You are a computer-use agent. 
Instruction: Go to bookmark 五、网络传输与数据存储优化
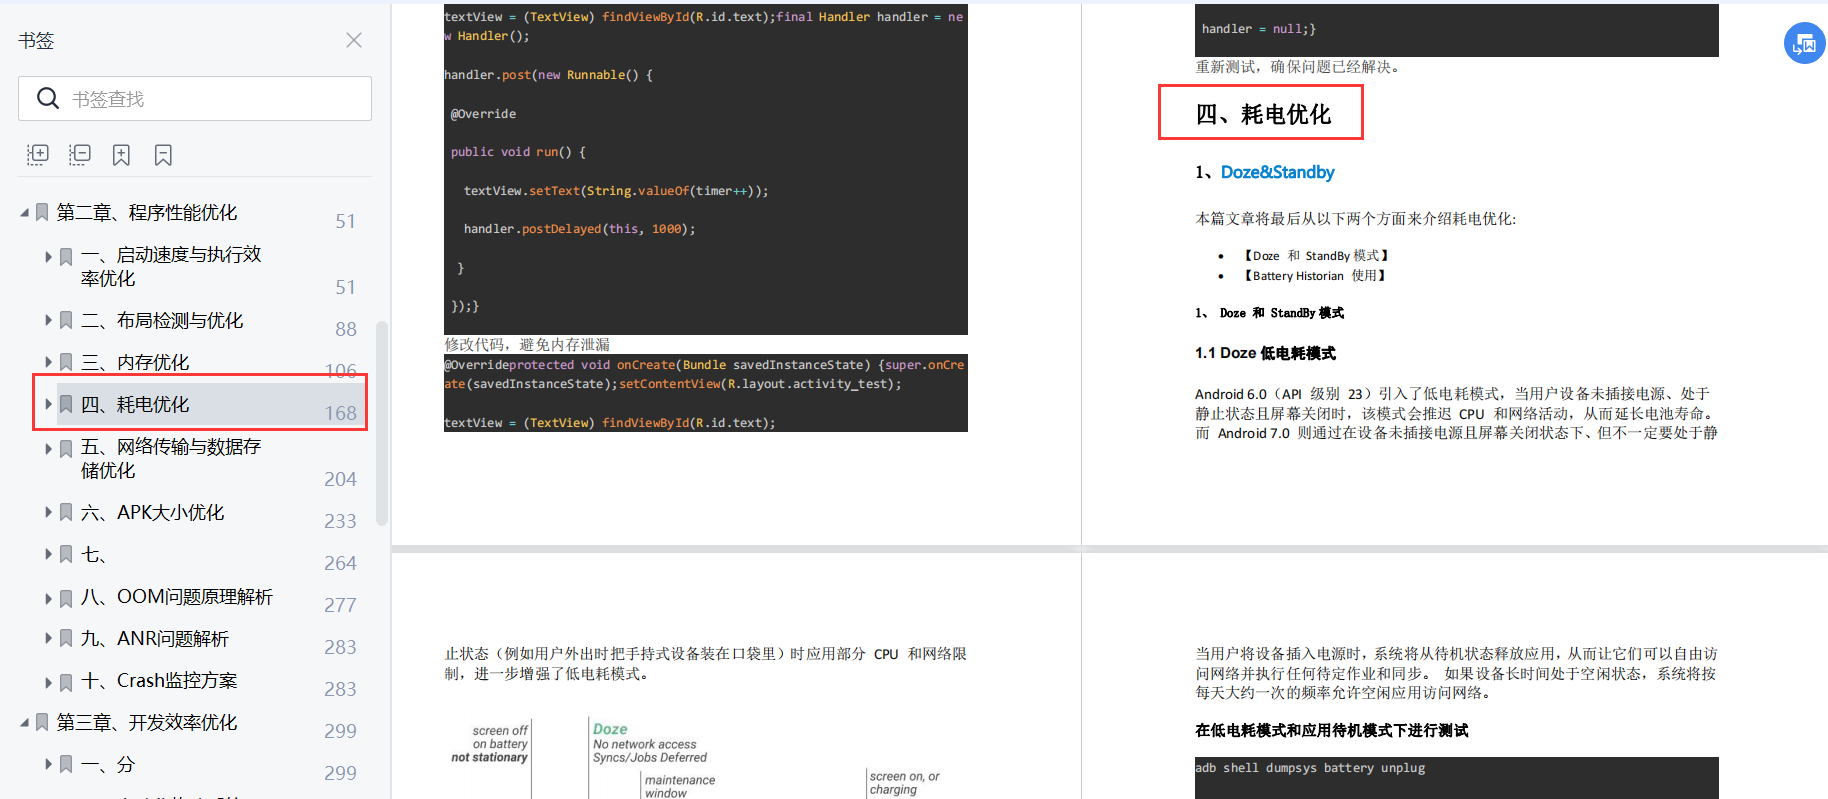point(171,458)
